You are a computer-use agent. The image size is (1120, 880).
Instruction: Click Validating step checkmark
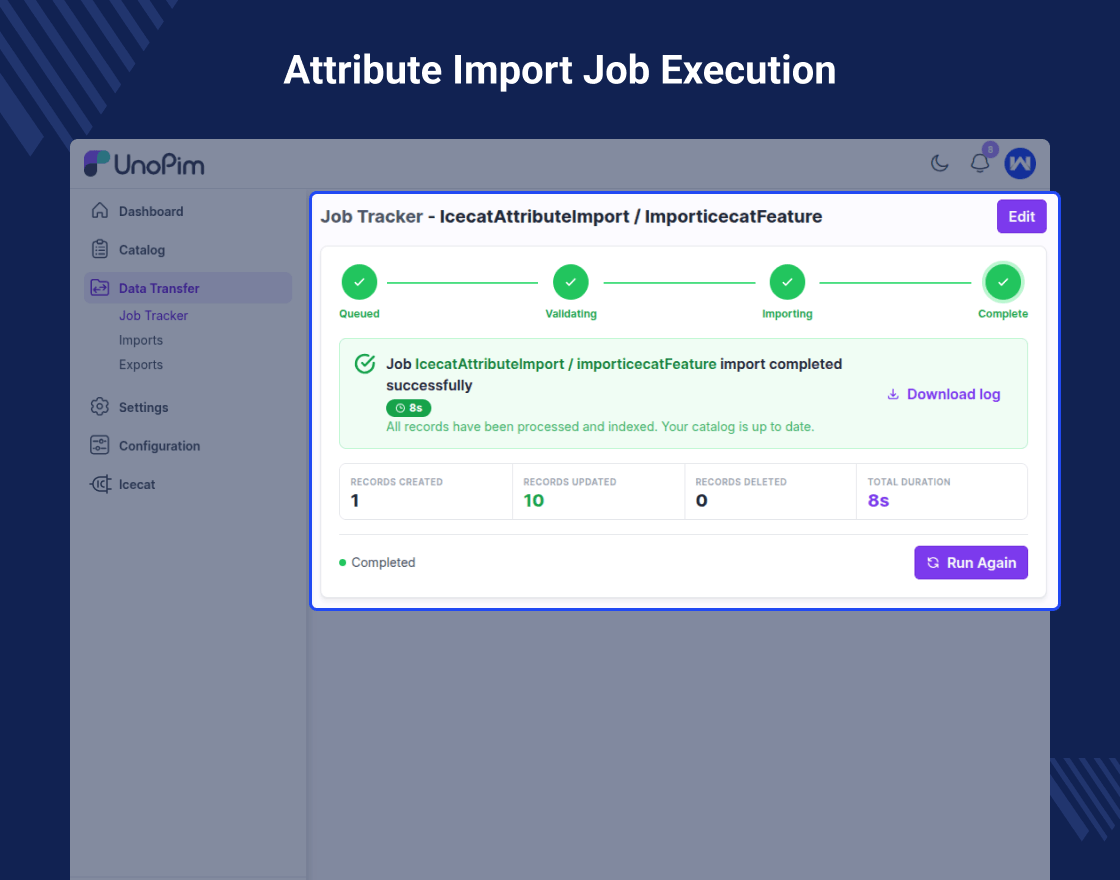571,282
